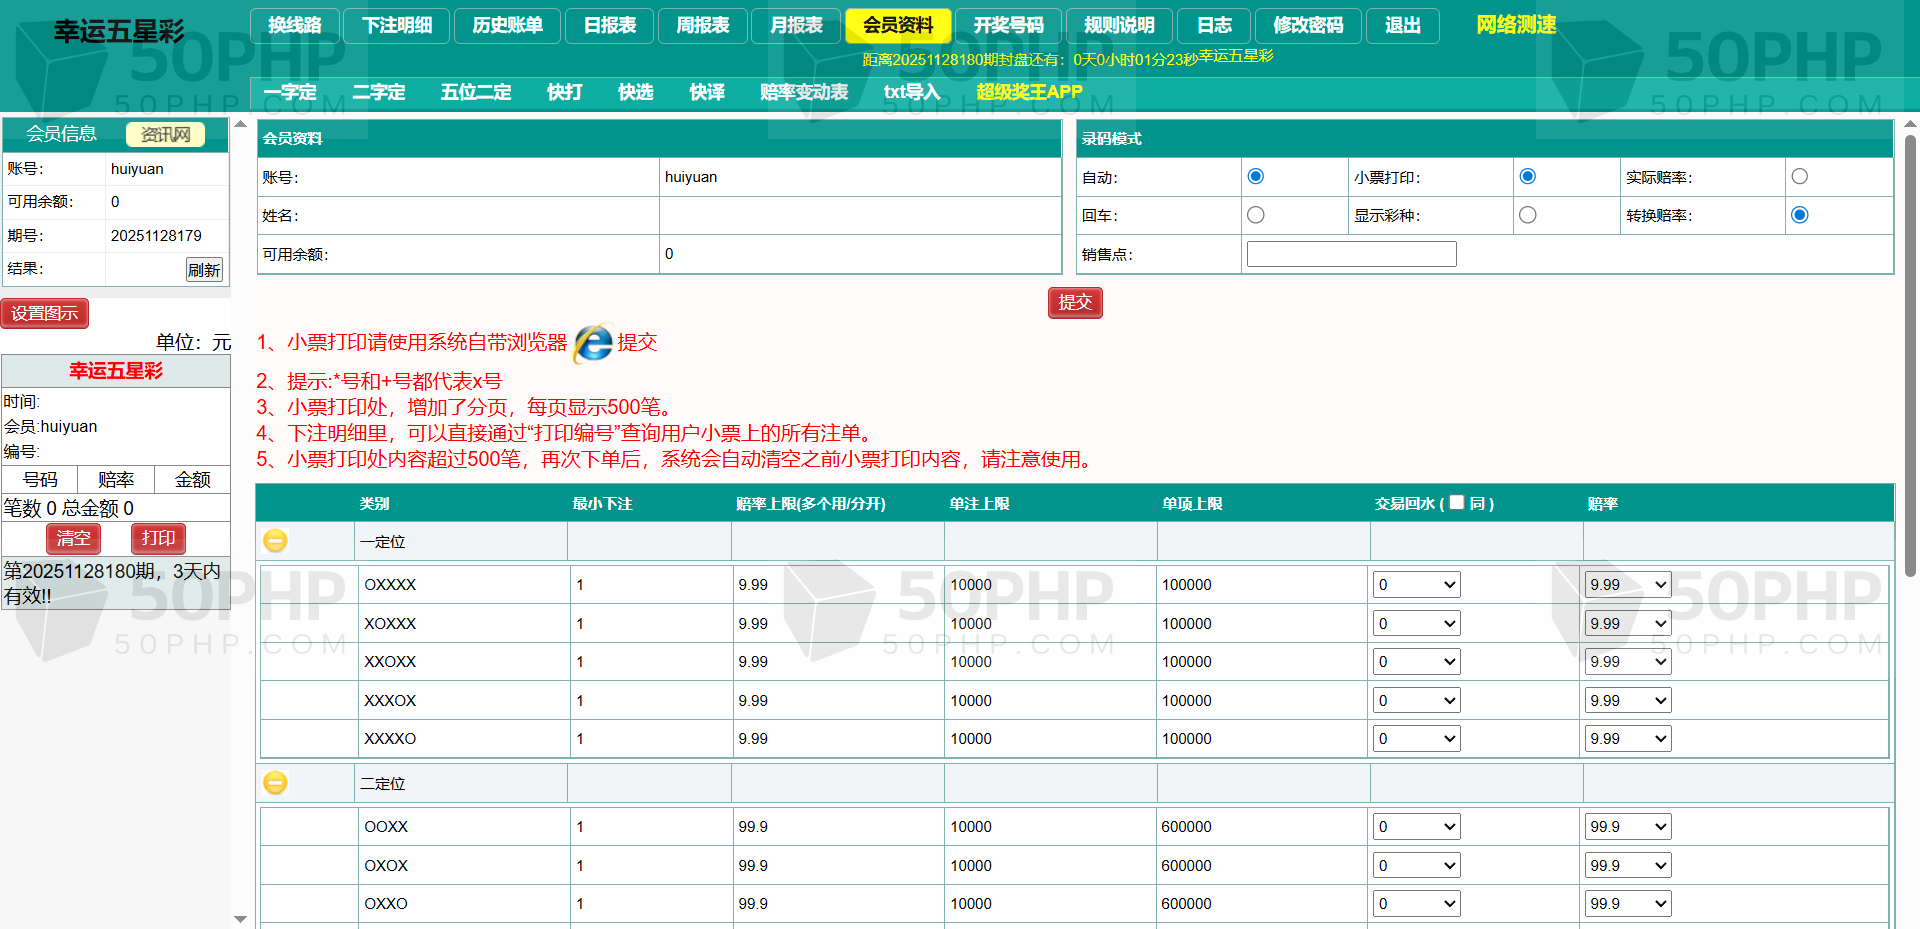Switch to the 快打 menu item

564,92
